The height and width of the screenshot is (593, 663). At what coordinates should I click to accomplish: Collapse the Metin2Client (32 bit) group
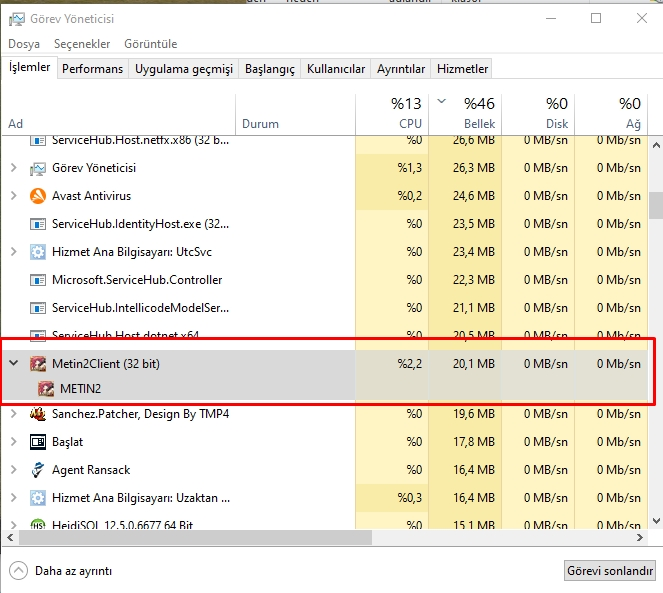pyautogui.click(x=14, y=363)
